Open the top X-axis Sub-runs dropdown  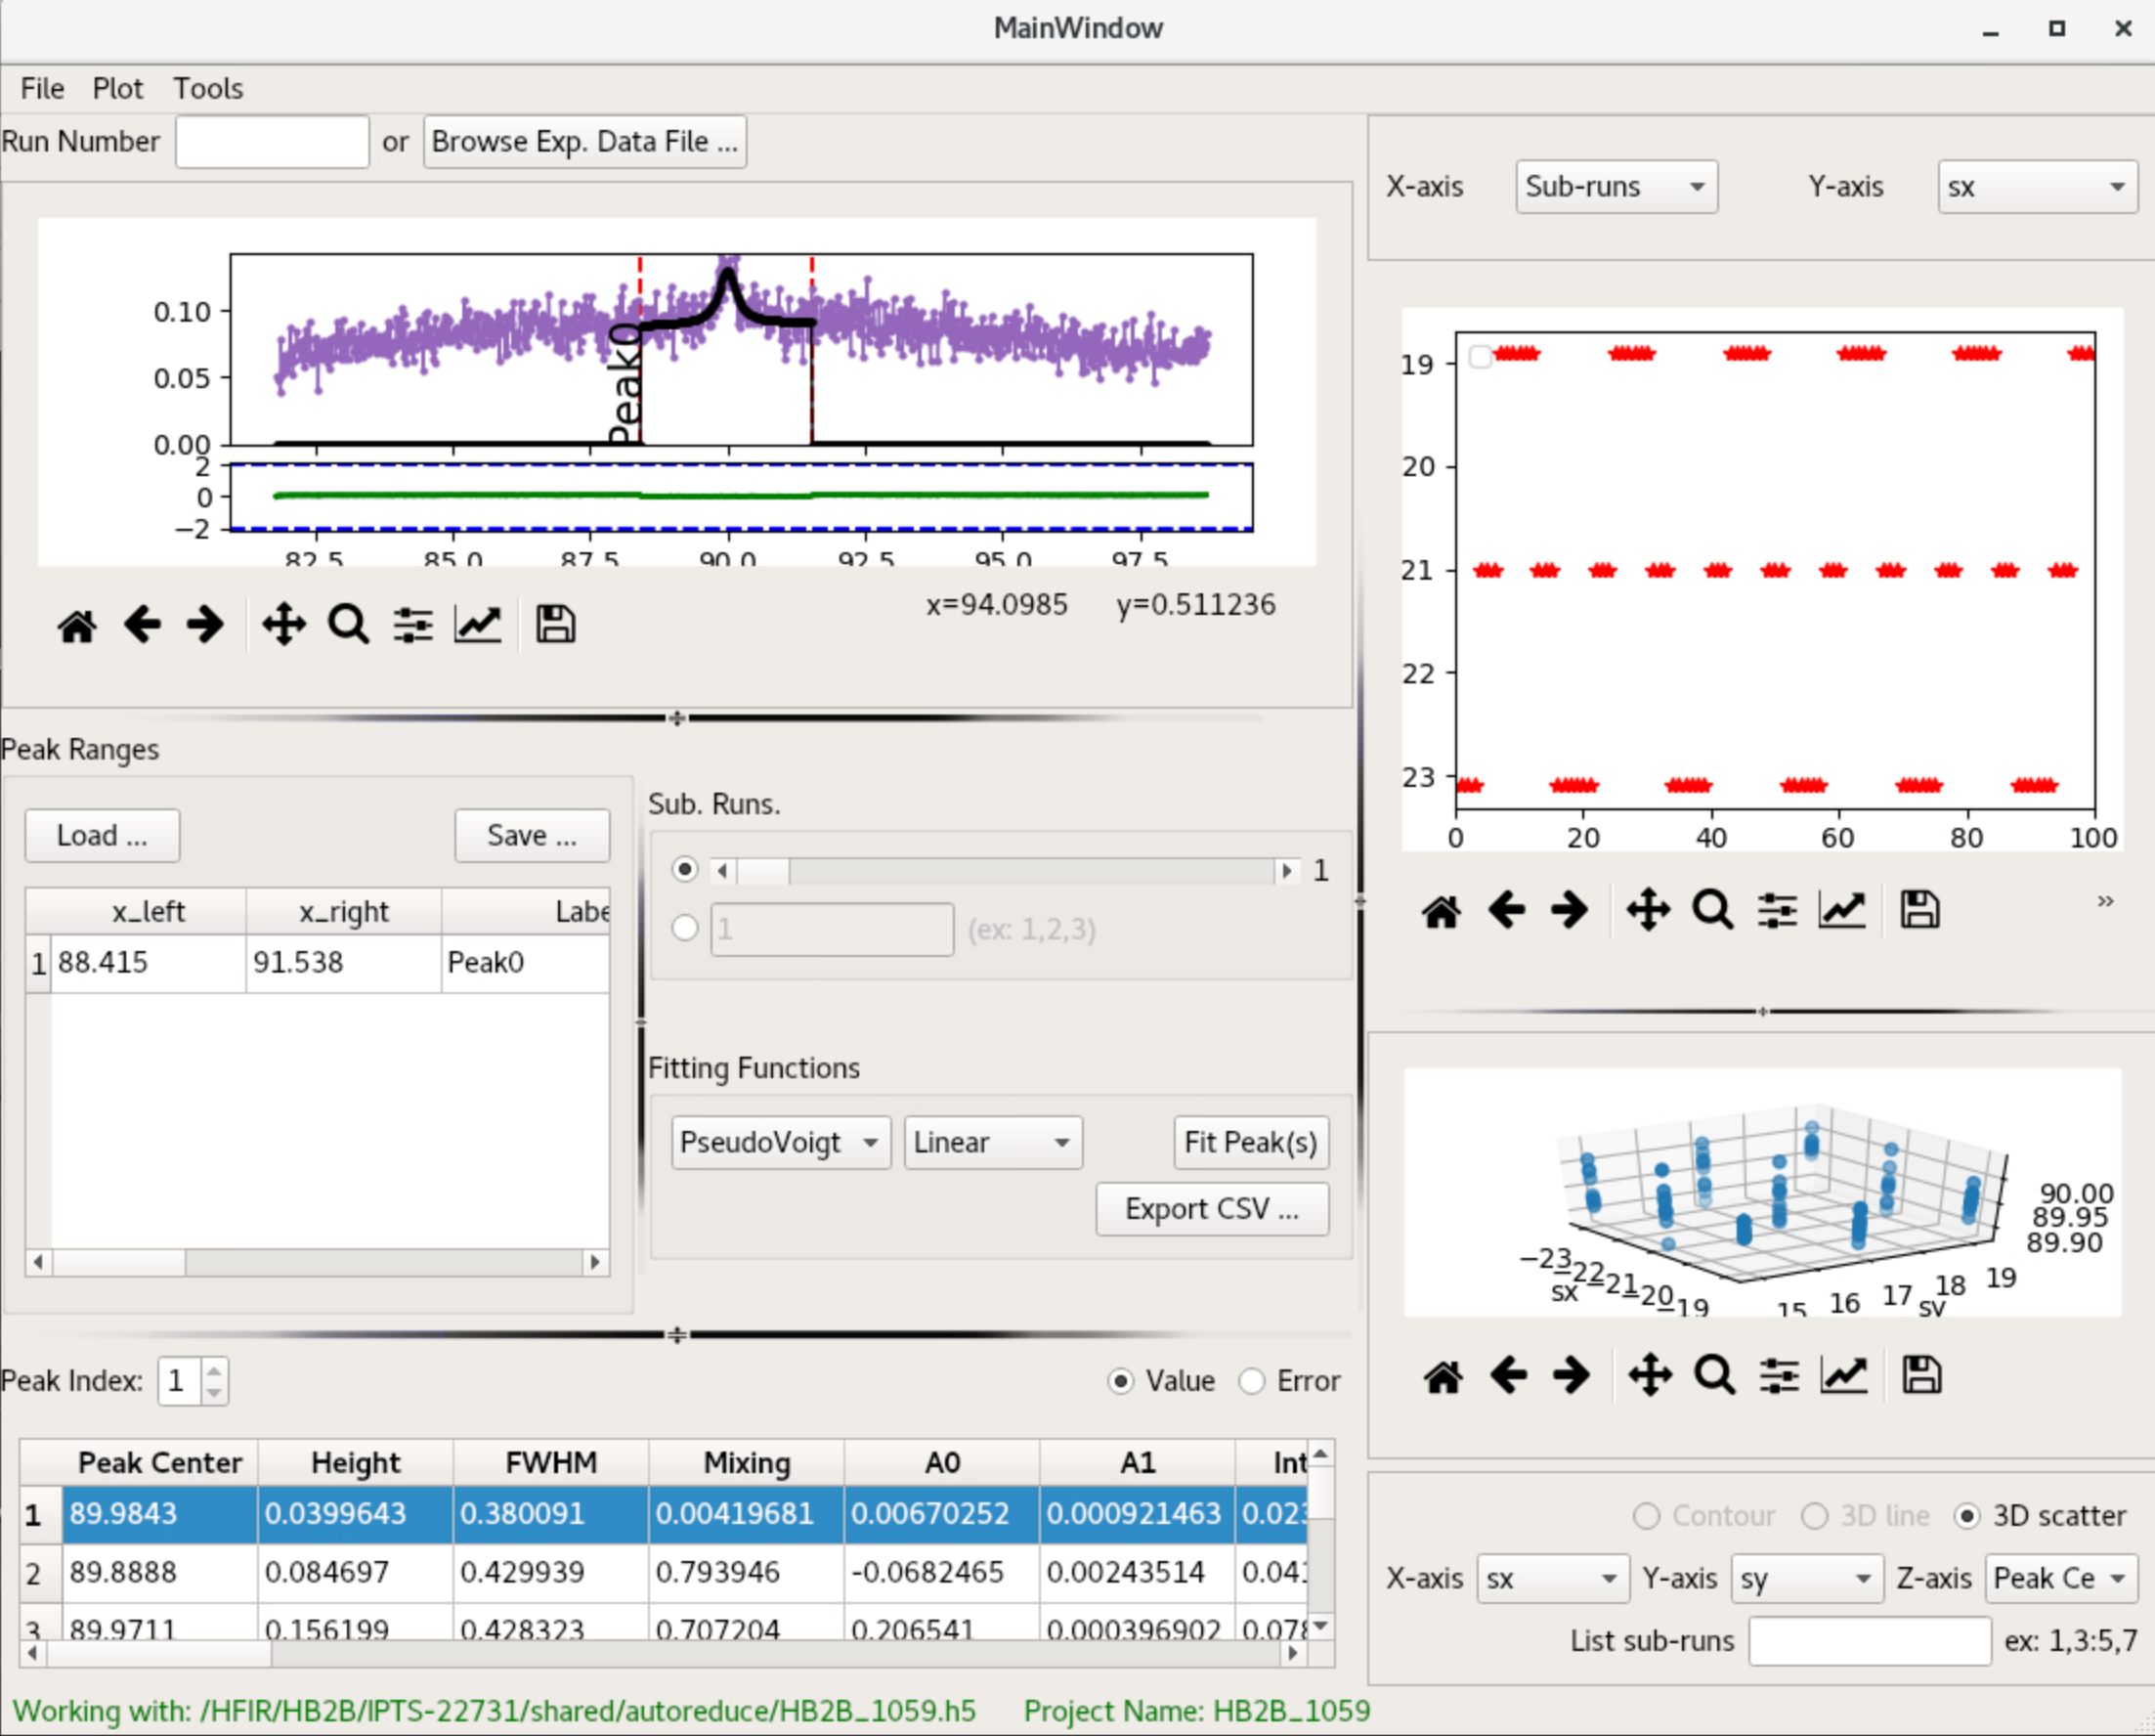click(x=1617, y=187)
